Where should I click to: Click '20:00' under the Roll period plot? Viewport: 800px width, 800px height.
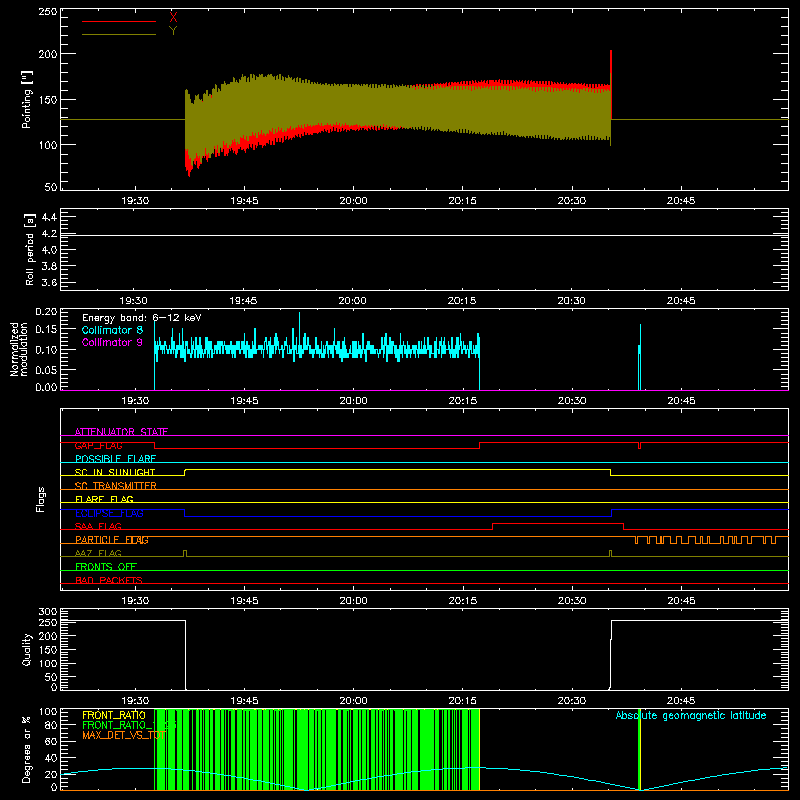pyautogui.click(x=353, y=301)
